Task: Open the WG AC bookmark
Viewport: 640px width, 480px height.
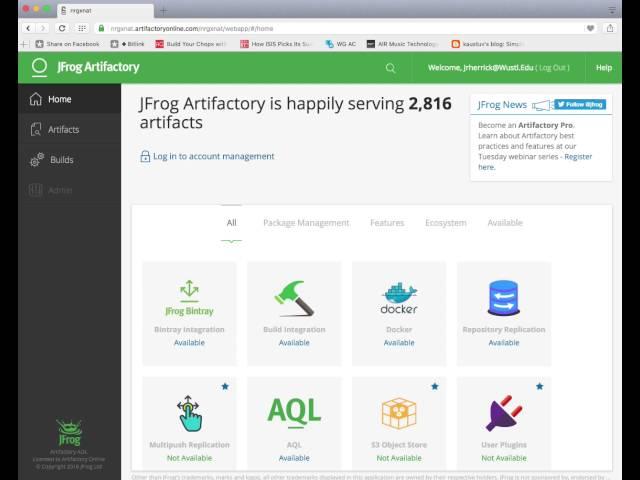Action: click(x=341, y=44)
